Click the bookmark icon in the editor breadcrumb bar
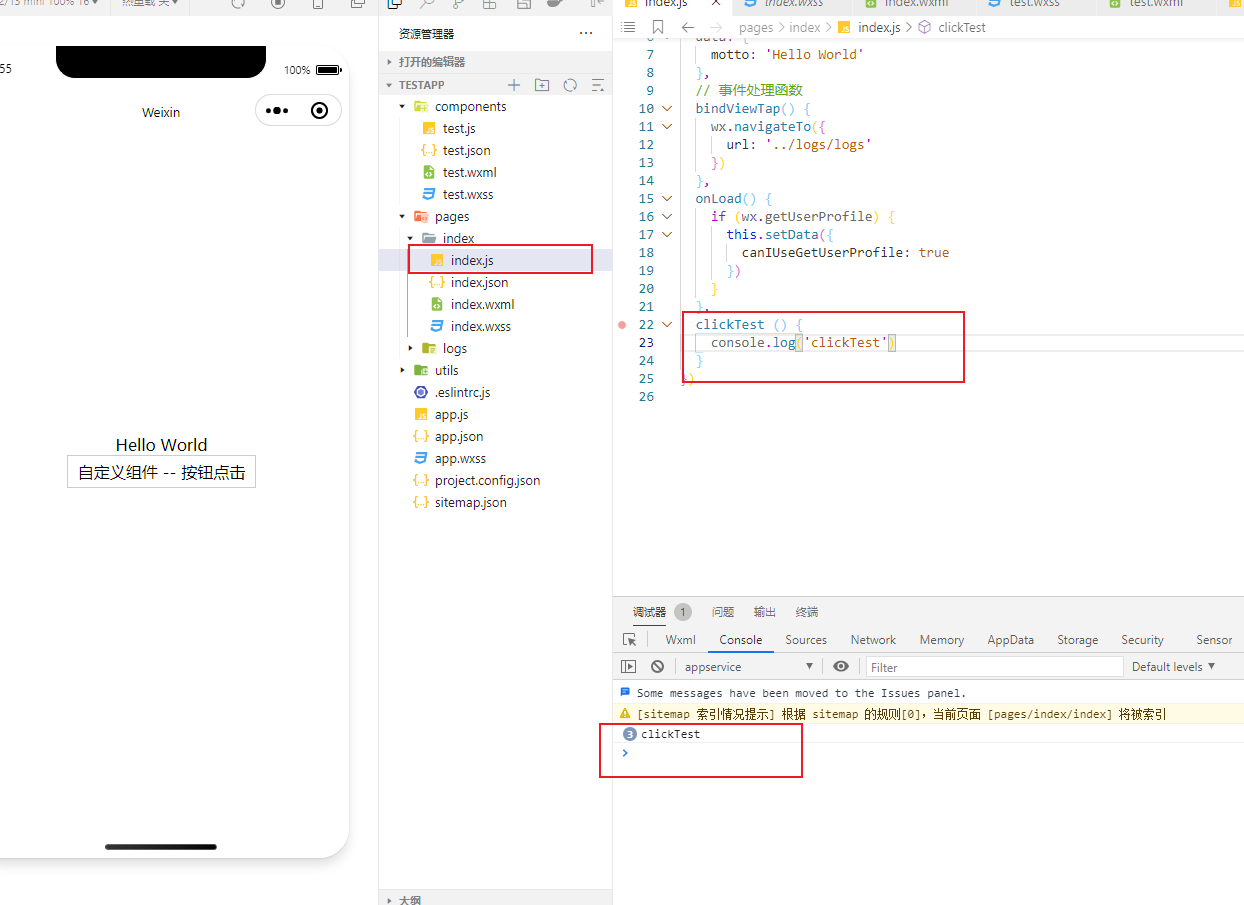The image size is (1244, 905). pos(657,27)
